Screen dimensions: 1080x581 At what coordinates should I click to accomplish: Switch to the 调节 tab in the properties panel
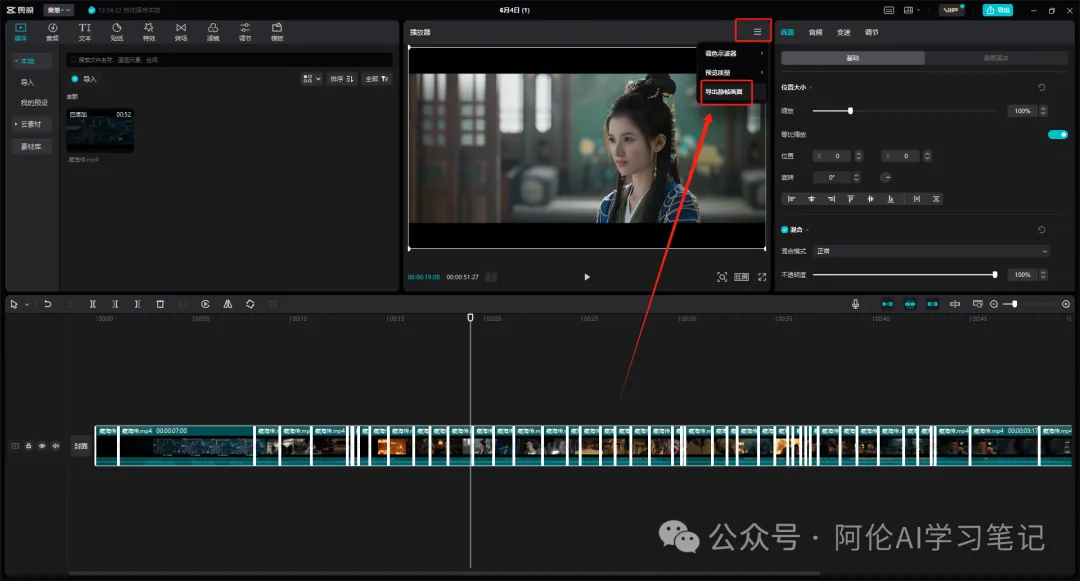click(x=871, y=32)
